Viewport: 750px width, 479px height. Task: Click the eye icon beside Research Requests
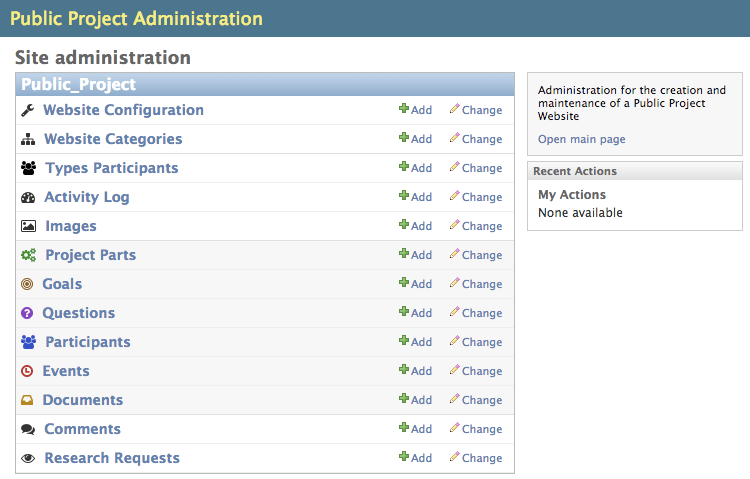(28, 458)
